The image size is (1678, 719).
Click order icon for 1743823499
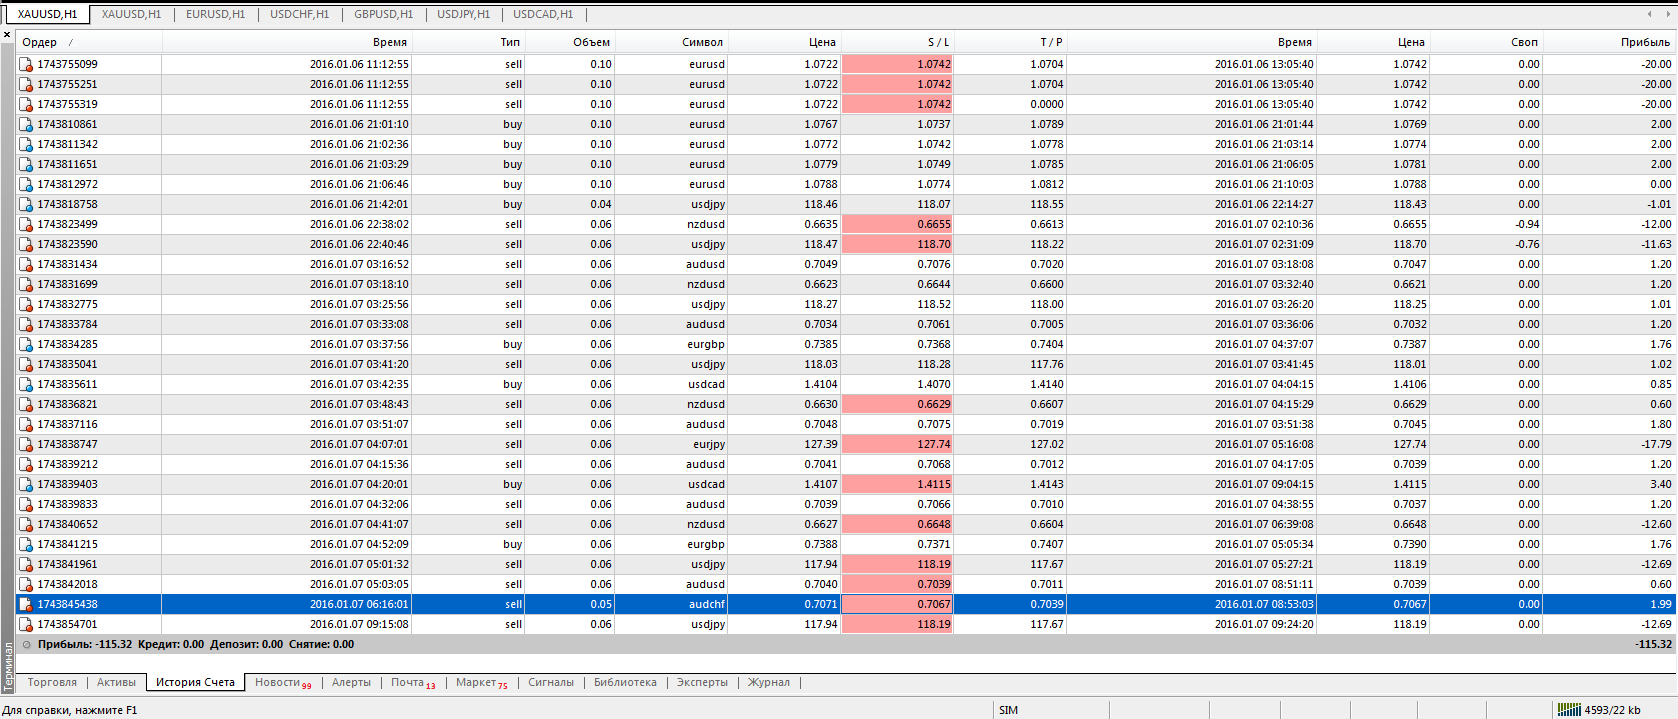click(x=26, y=224)
